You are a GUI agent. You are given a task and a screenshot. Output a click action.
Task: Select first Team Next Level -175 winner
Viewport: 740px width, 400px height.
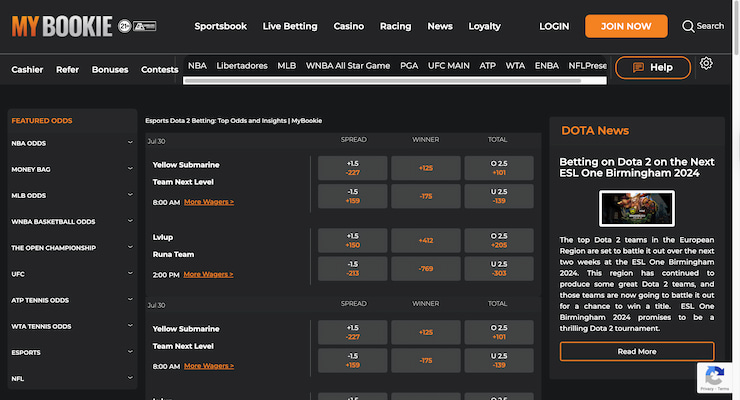point(426,196)
